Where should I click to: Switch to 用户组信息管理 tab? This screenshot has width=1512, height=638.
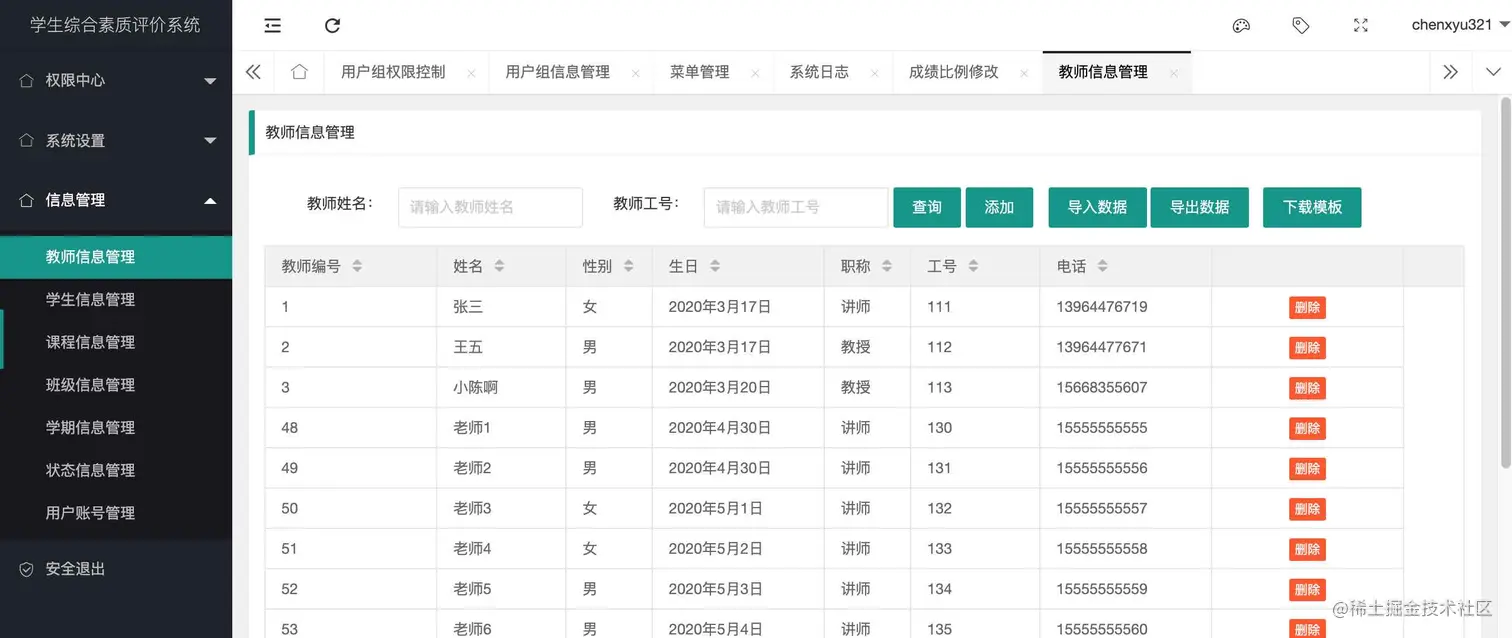pyautogui.click(x=558, y=72)
